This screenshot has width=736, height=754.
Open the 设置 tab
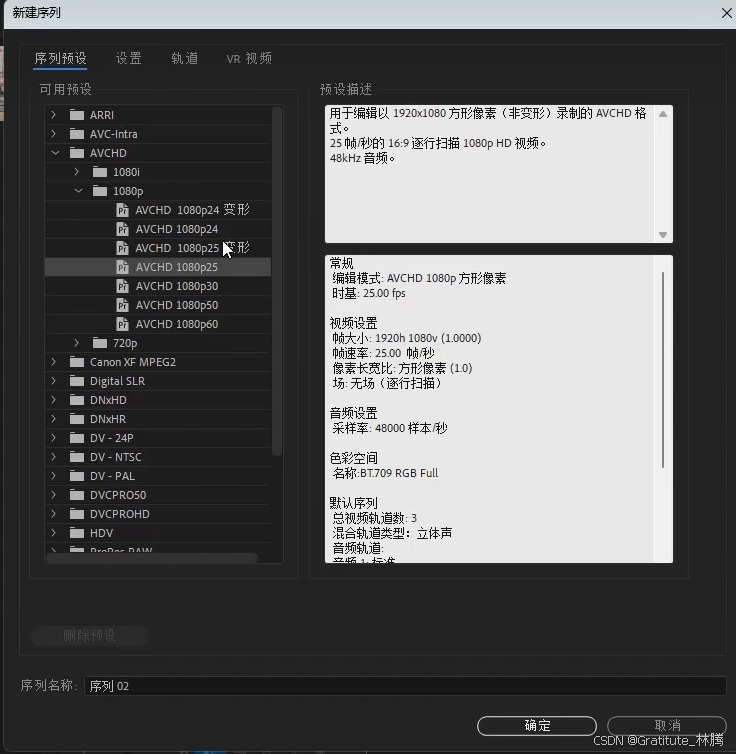pyautogui.click(x=128, y=59)
